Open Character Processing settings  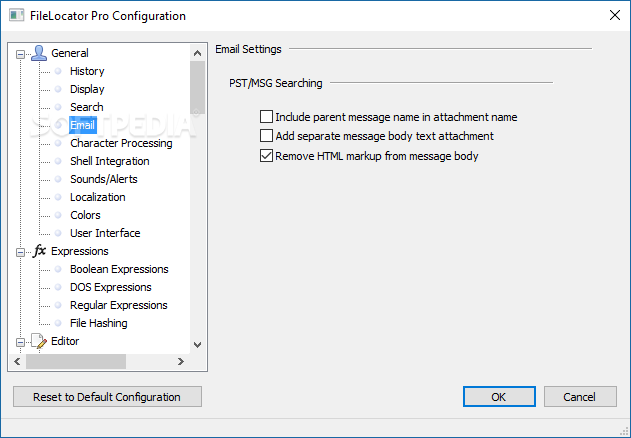pyautogui.click(x=121, y=143)
